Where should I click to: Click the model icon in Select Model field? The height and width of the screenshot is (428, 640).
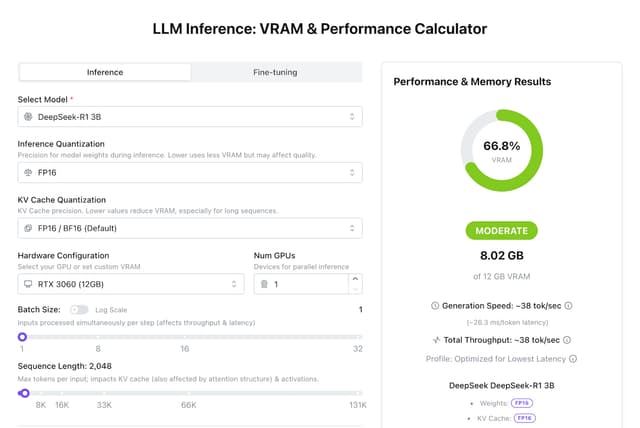point(28,117)
